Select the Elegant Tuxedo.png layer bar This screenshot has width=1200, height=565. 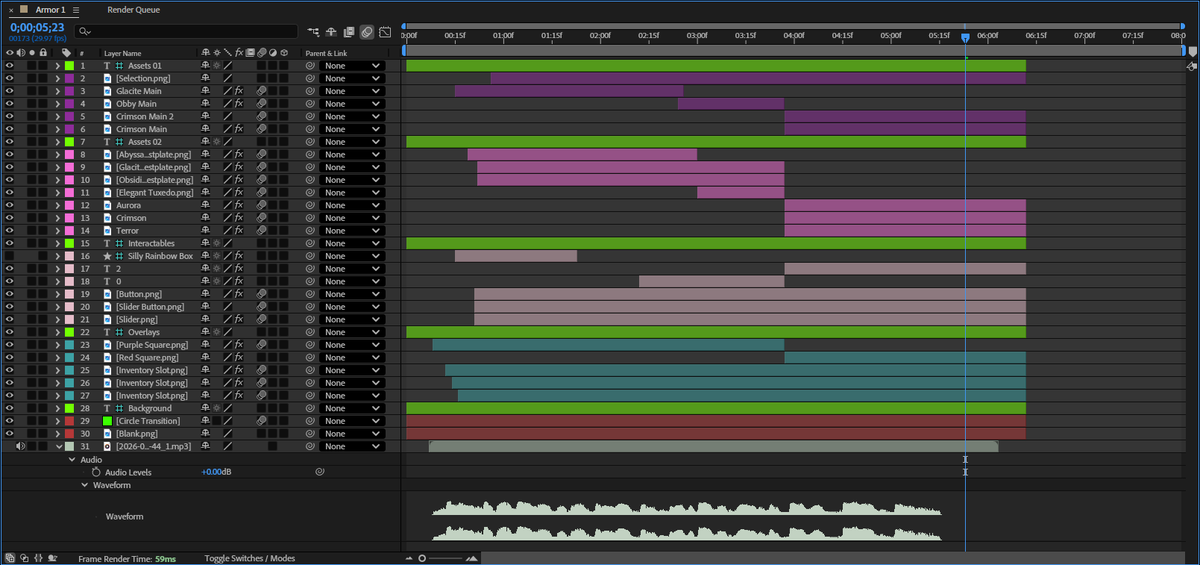coord(740,192)
